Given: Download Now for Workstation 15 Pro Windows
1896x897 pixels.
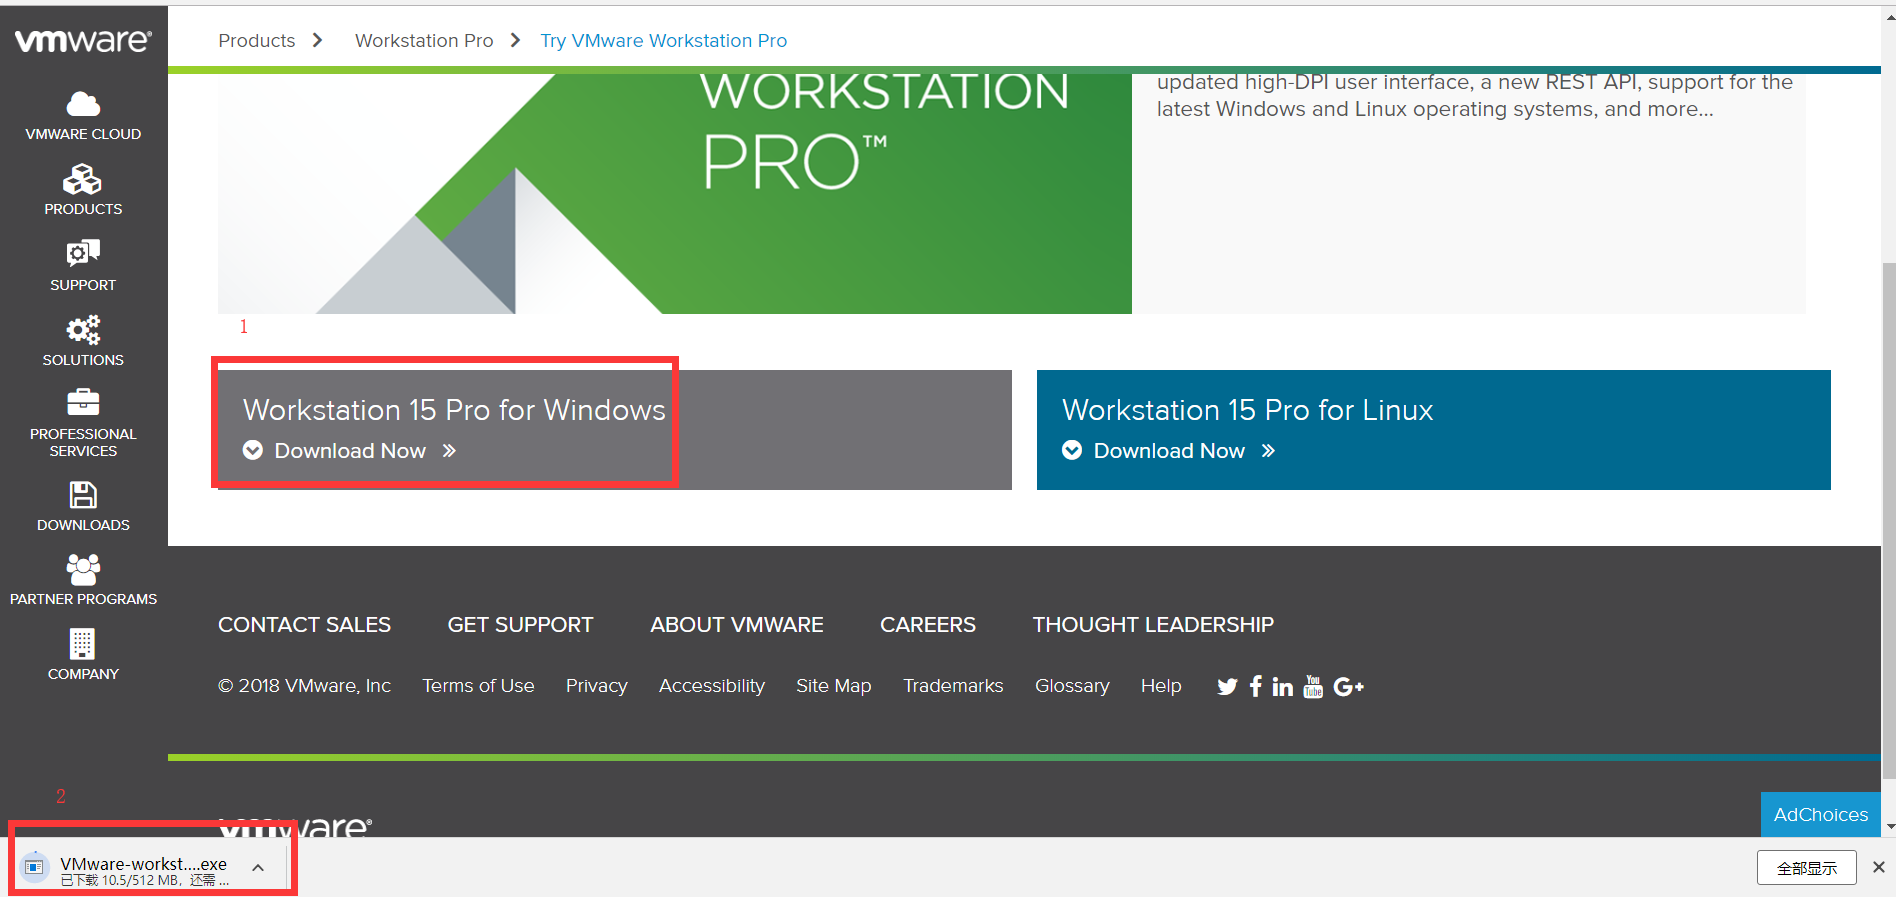Looking at the screenshot, I should pos(350,451).
